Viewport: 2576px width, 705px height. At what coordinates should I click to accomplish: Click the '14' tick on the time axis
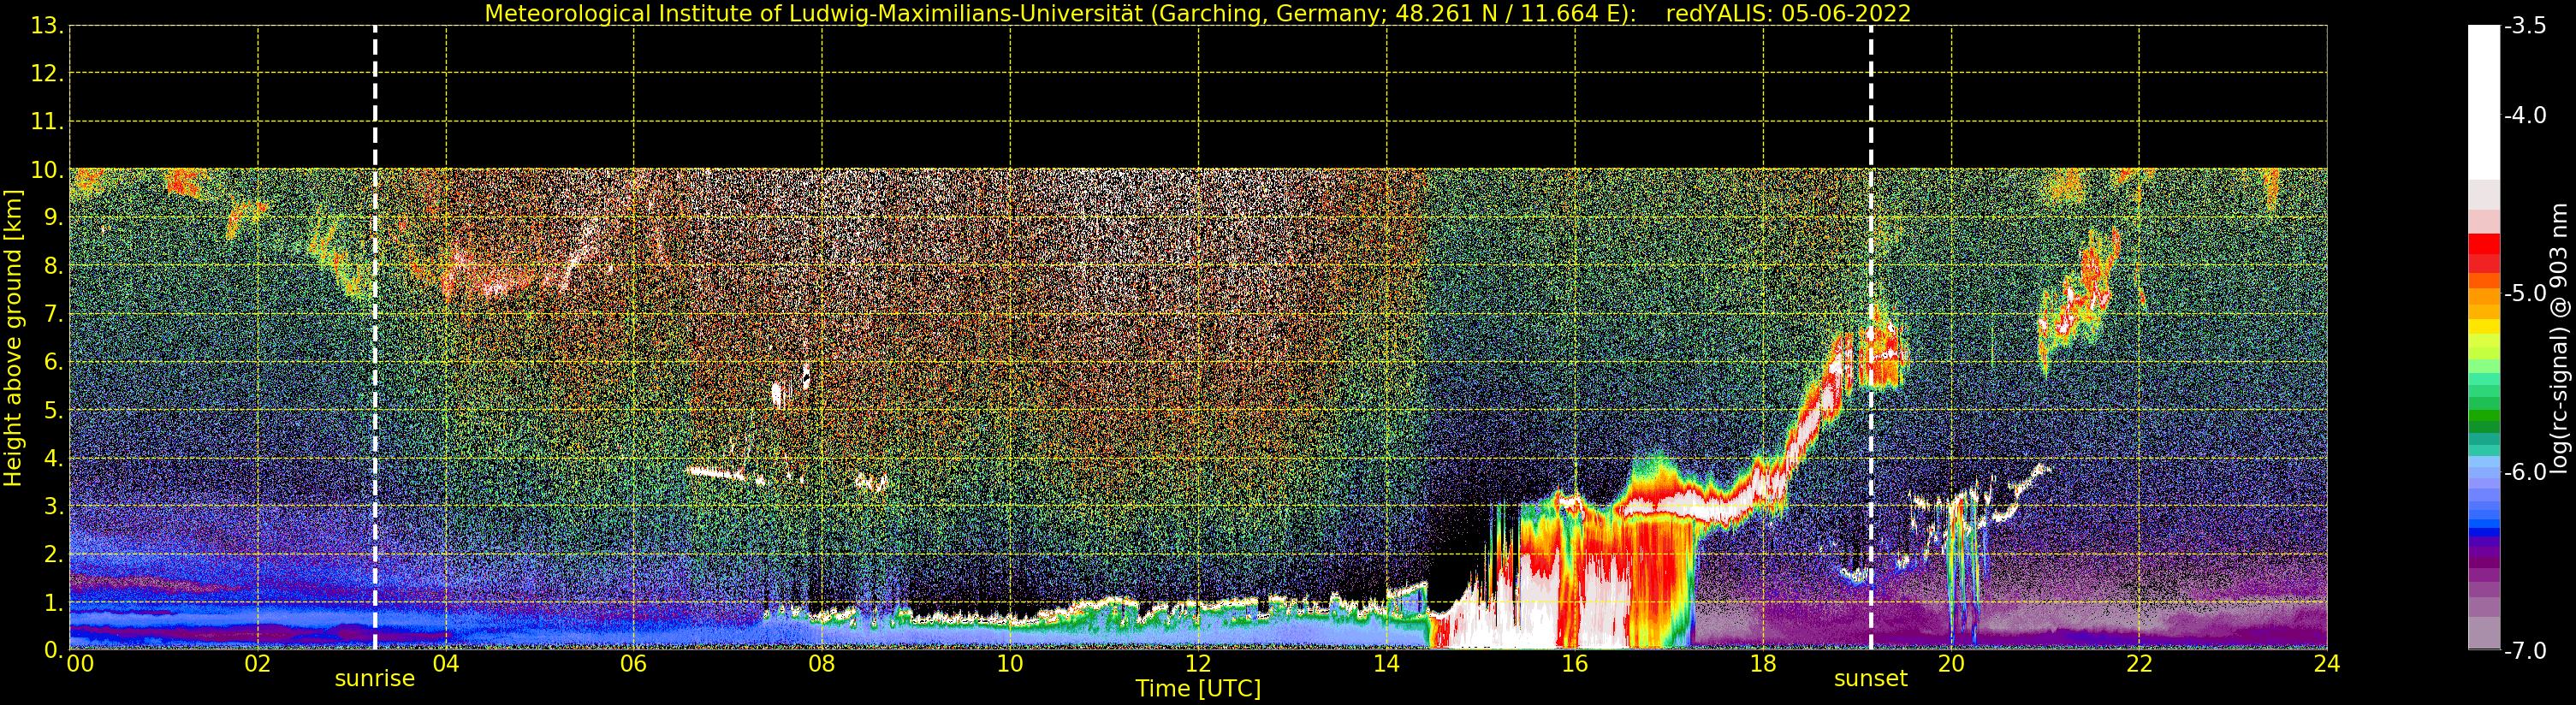[x=1386, y=664]
